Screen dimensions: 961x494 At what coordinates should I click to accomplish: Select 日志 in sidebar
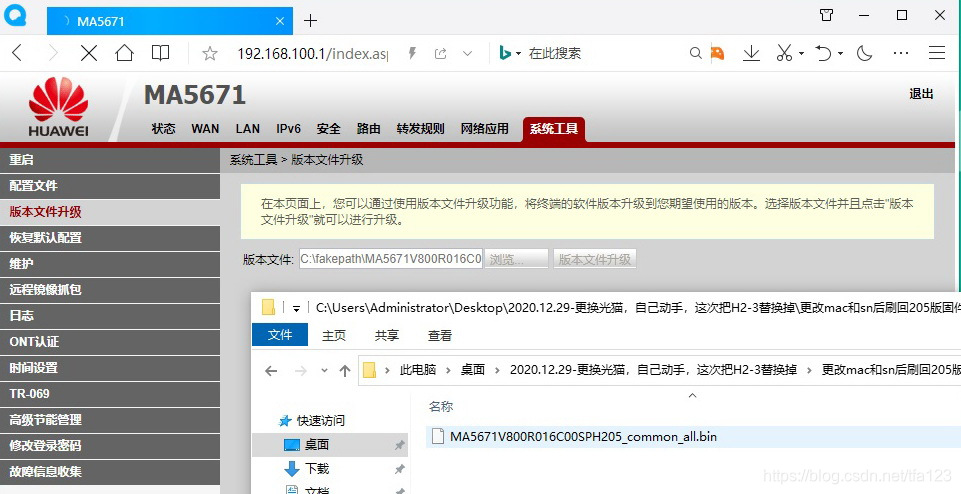(x=110, y=316)
